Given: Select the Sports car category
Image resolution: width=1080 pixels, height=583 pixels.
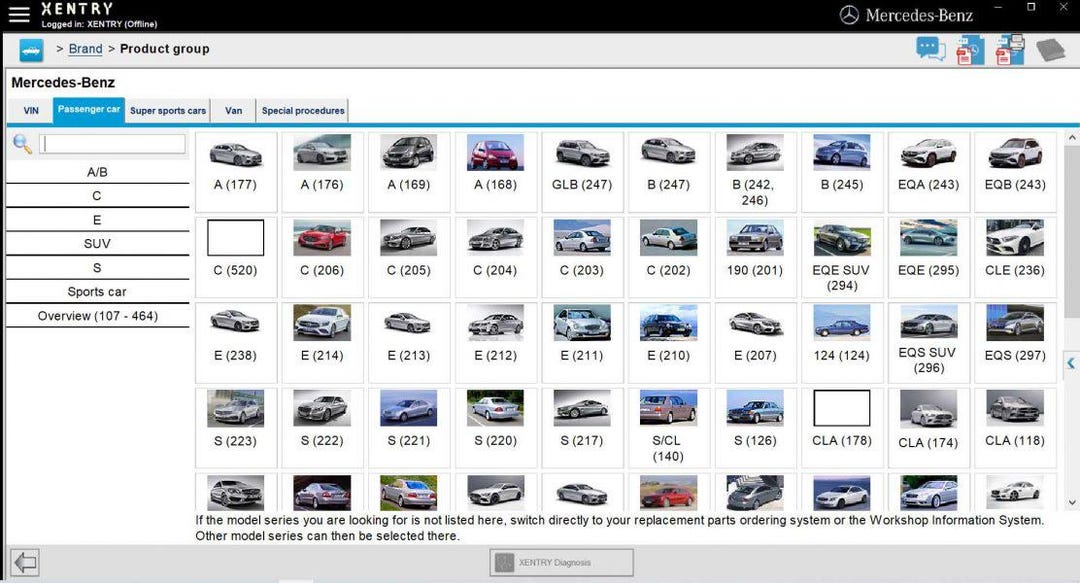Looking at the screenshot, I should coord(96,291).
